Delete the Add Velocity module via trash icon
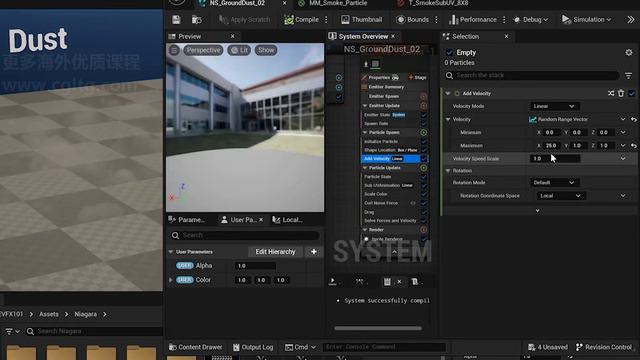The image size is (640, 360). pyautogui.click(x=621, y=93)
